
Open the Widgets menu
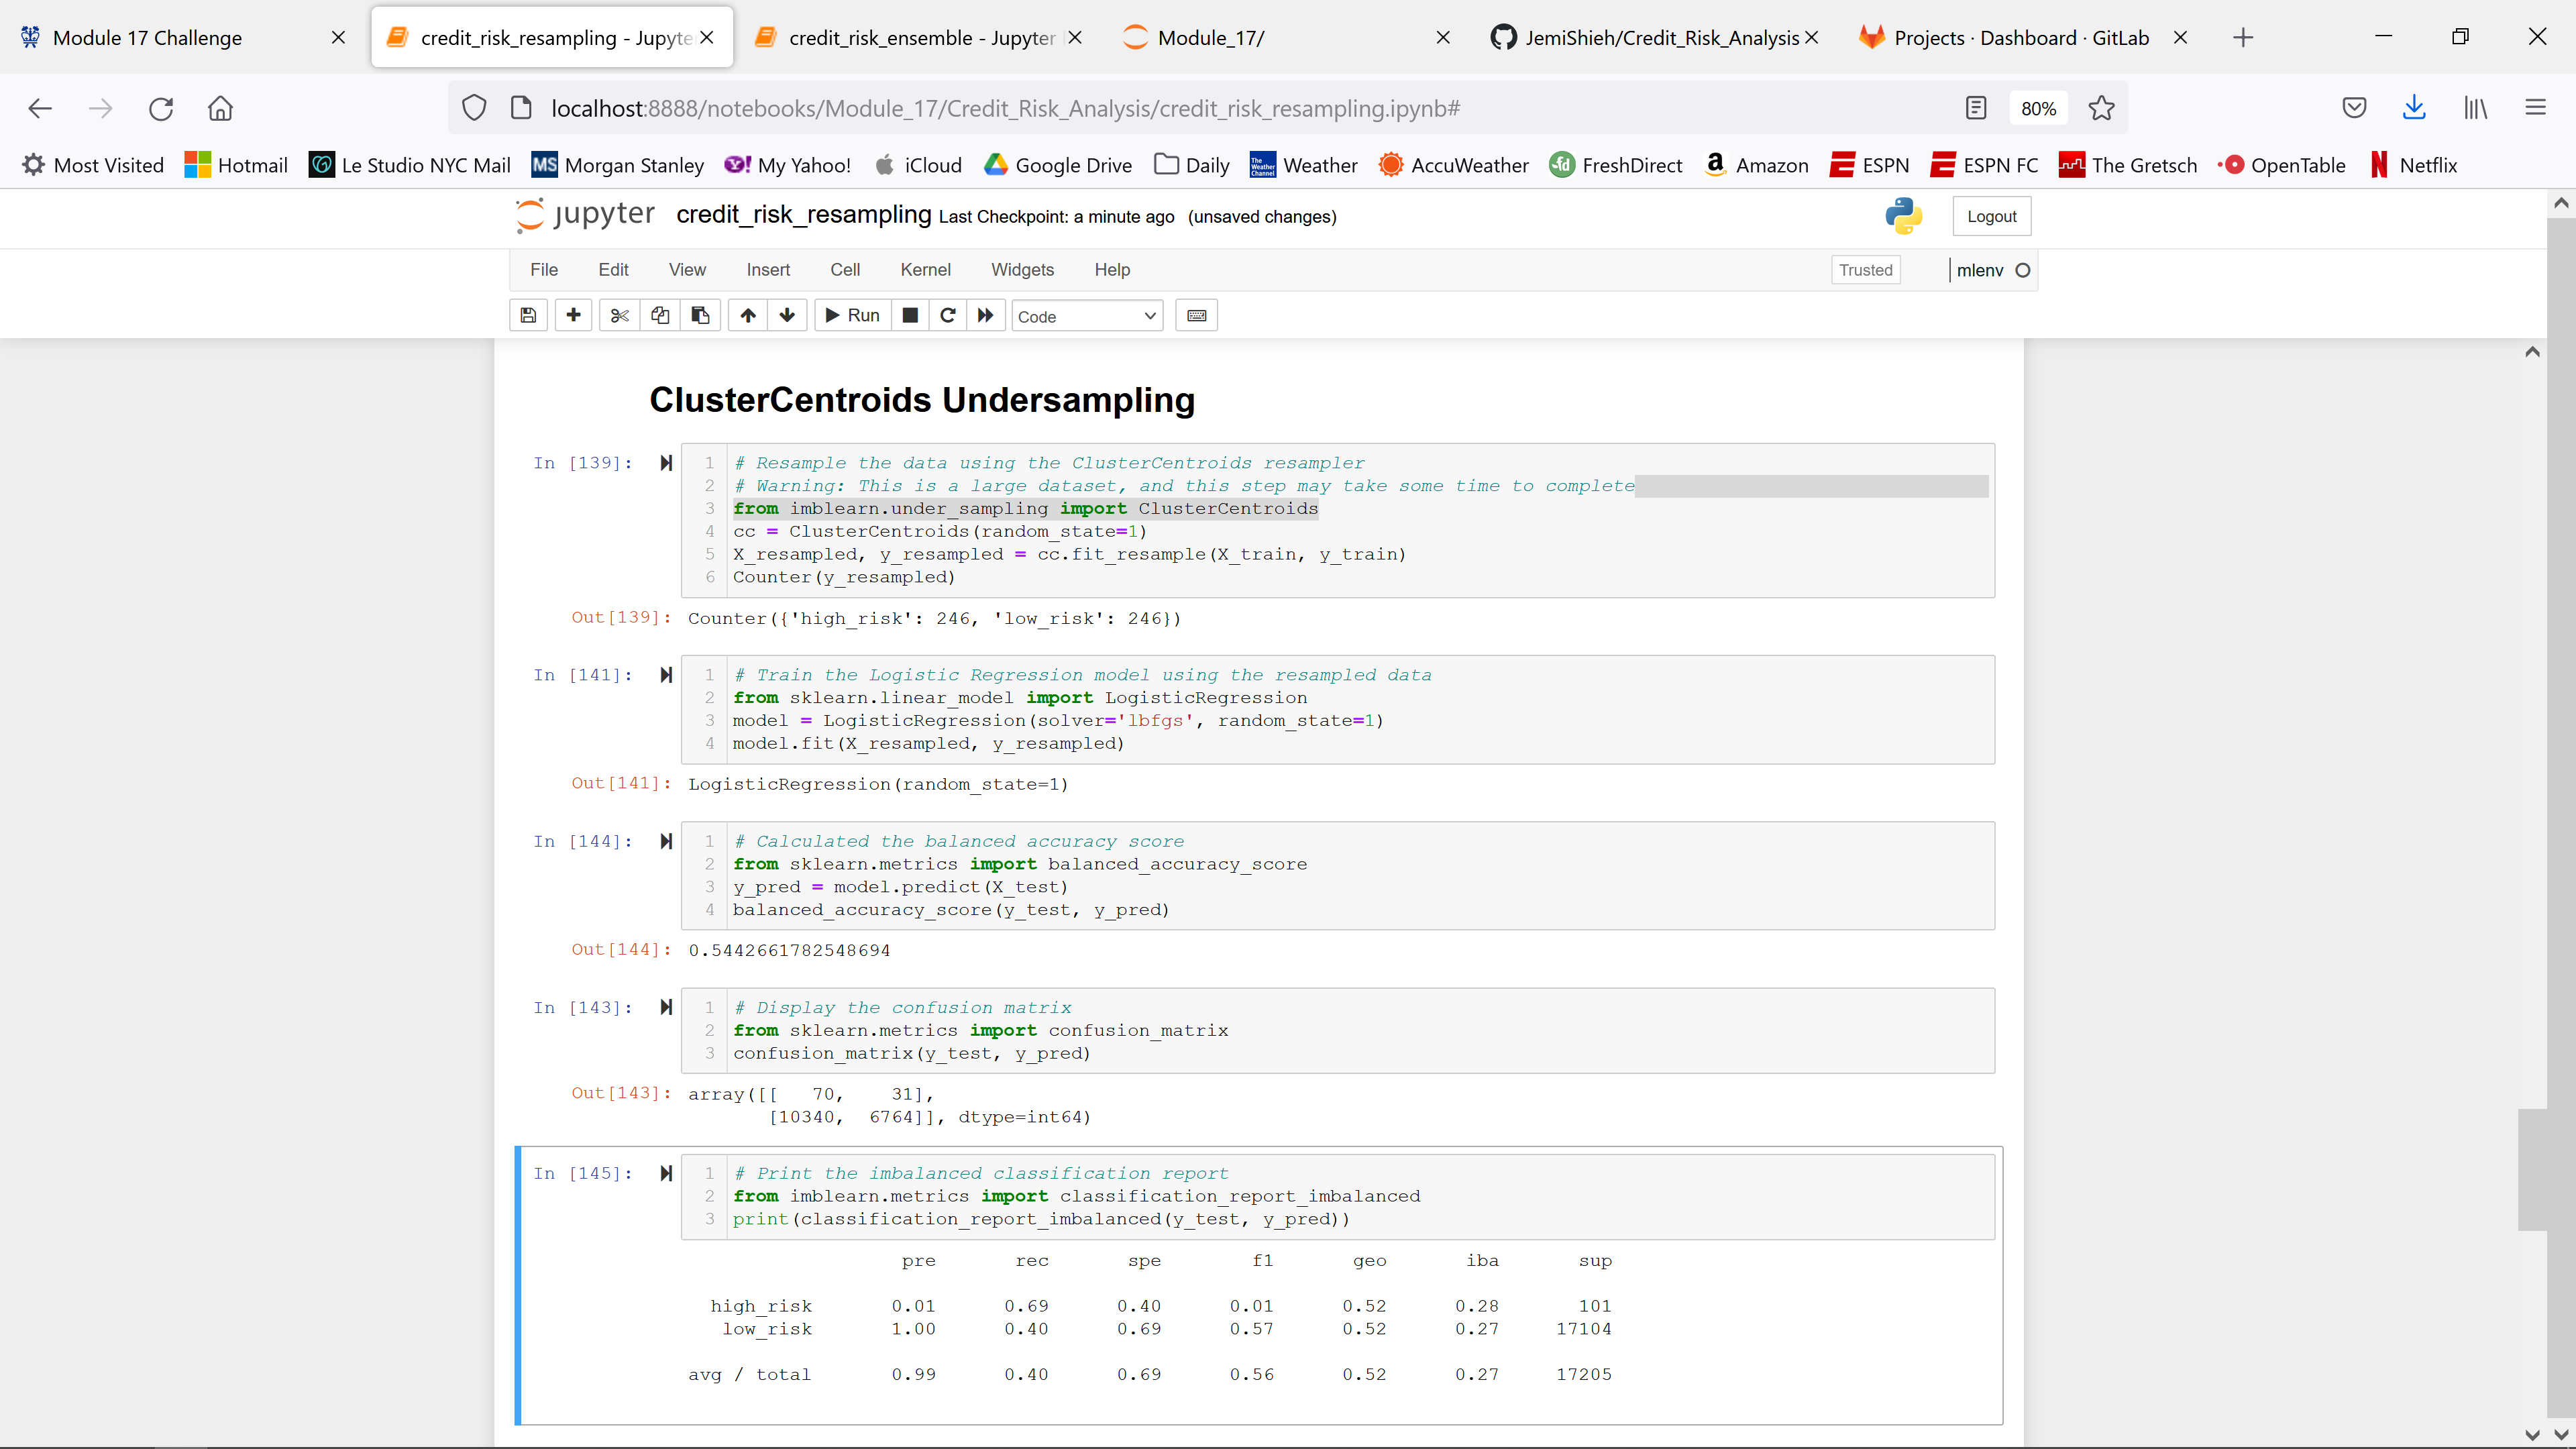tap(1022, 270)
